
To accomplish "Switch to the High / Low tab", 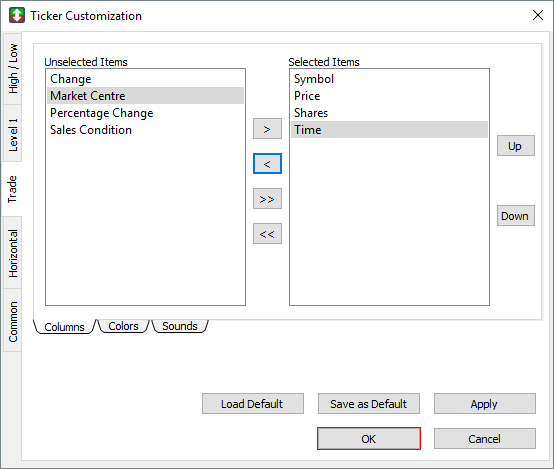I will point(12,69).
